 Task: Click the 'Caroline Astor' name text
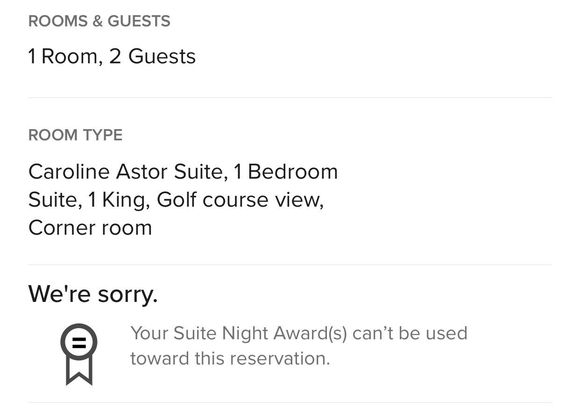pos(98,172)
